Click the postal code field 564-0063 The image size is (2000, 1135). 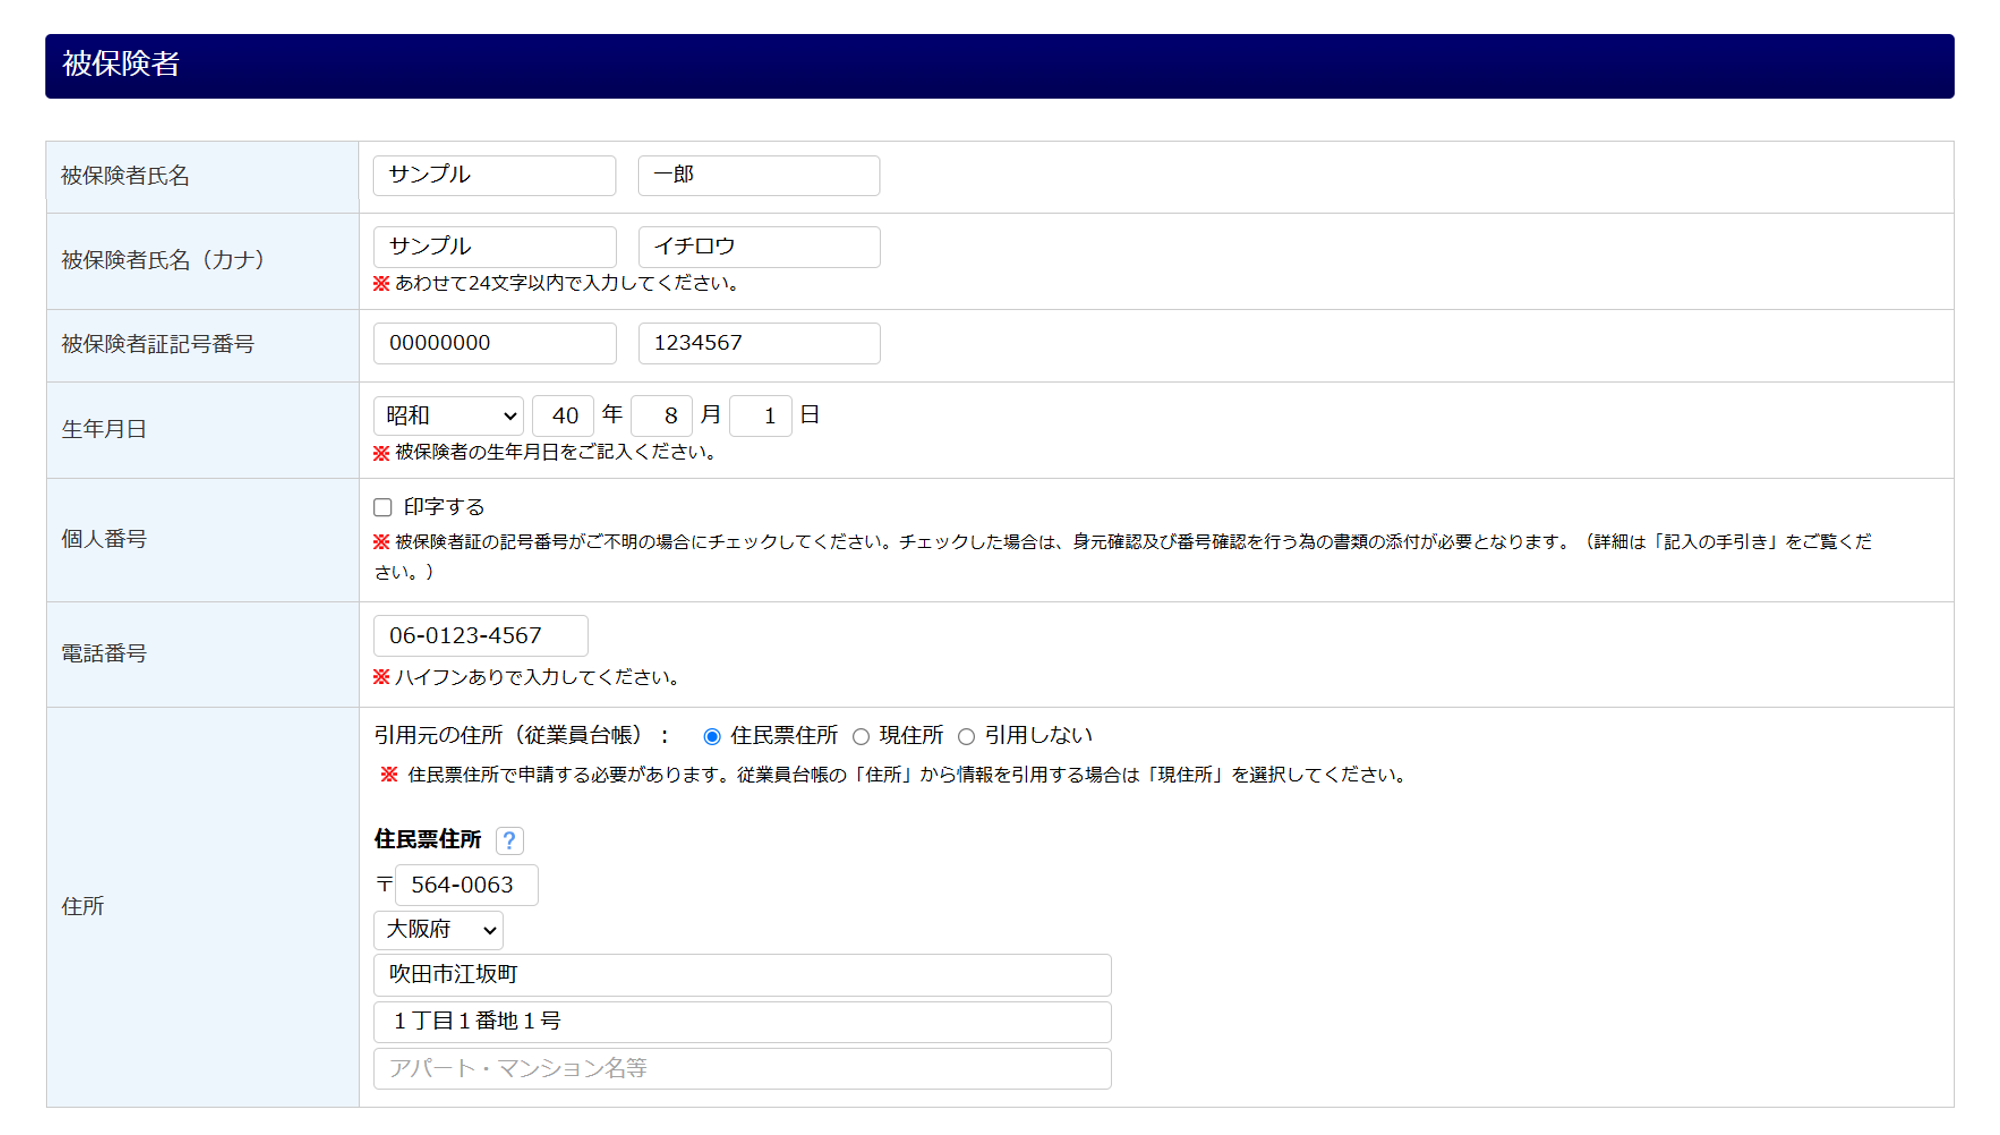coord(466,885)
